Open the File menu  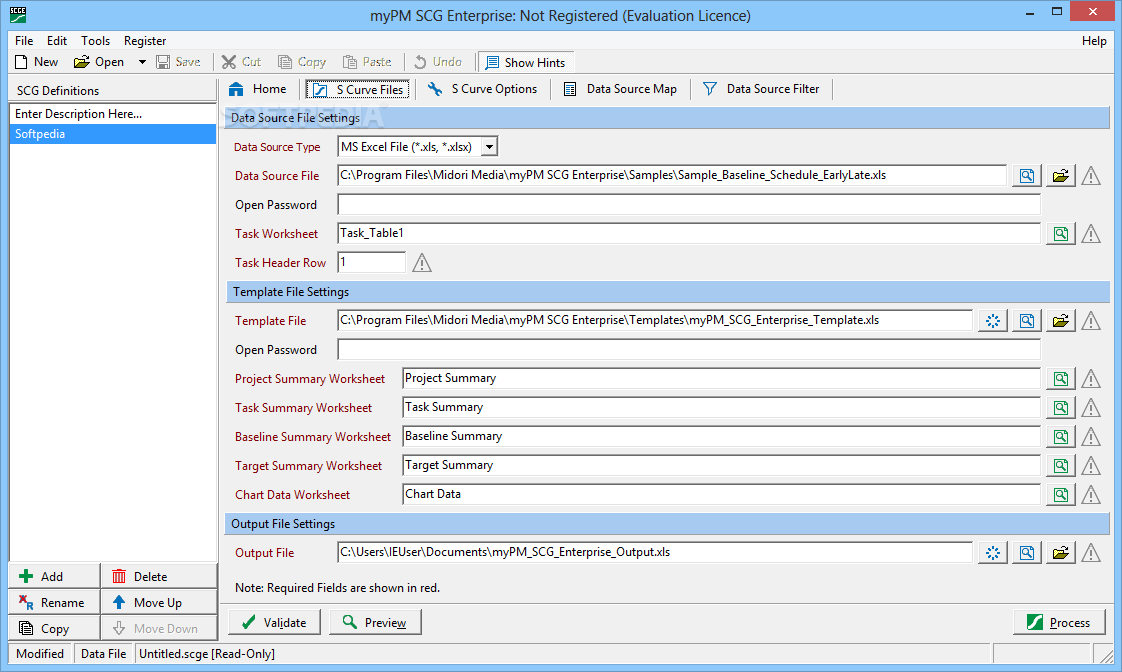[24, 41]
